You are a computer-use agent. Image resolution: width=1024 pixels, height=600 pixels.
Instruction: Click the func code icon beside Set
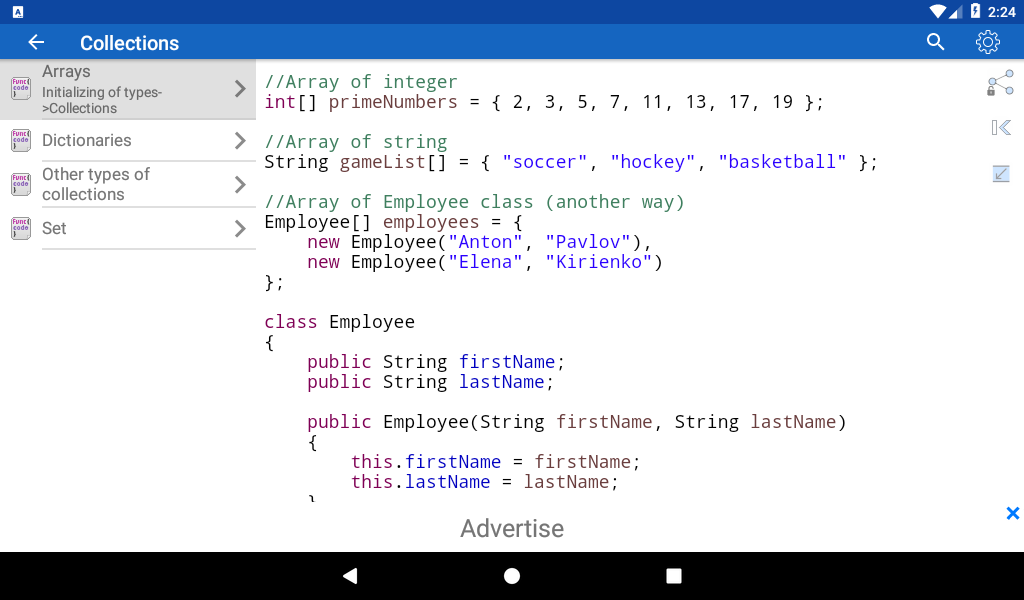point(21,229)
